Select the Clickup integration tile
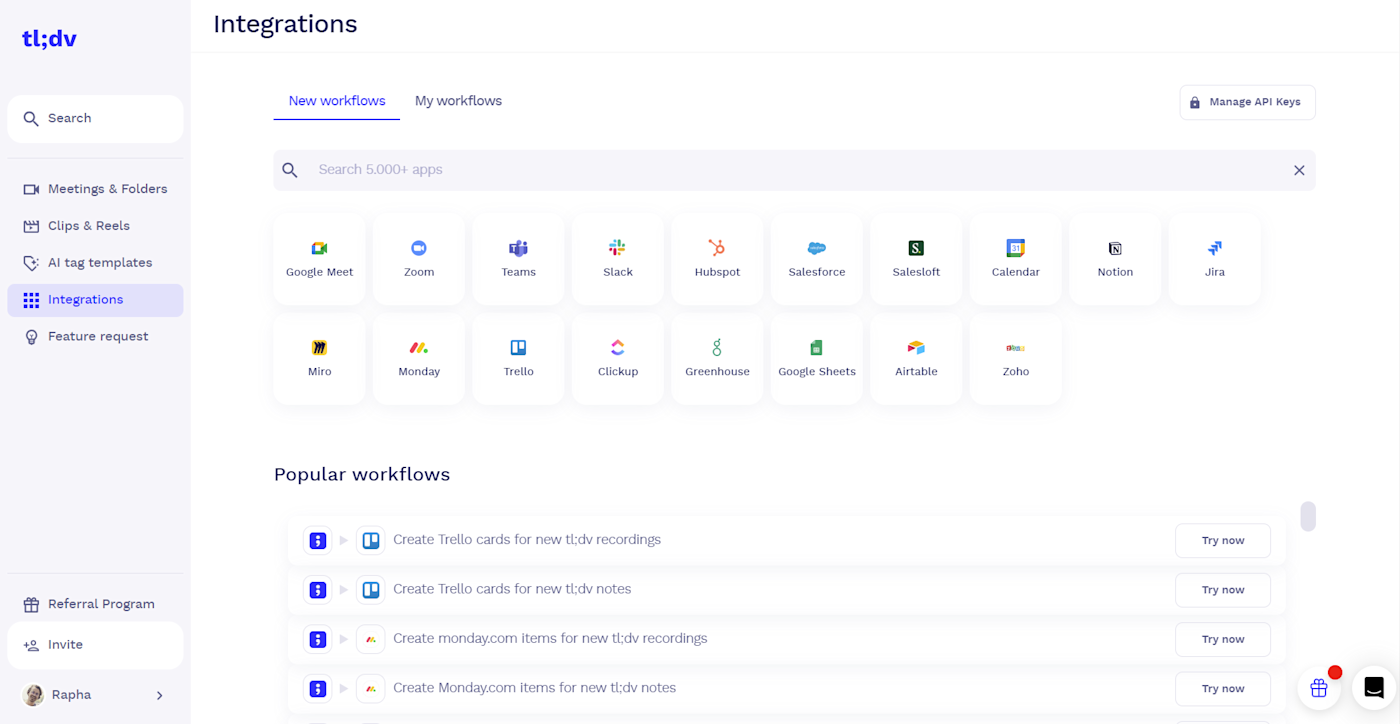The height and width of the screenshot is (724, 1400). (618, 359)
